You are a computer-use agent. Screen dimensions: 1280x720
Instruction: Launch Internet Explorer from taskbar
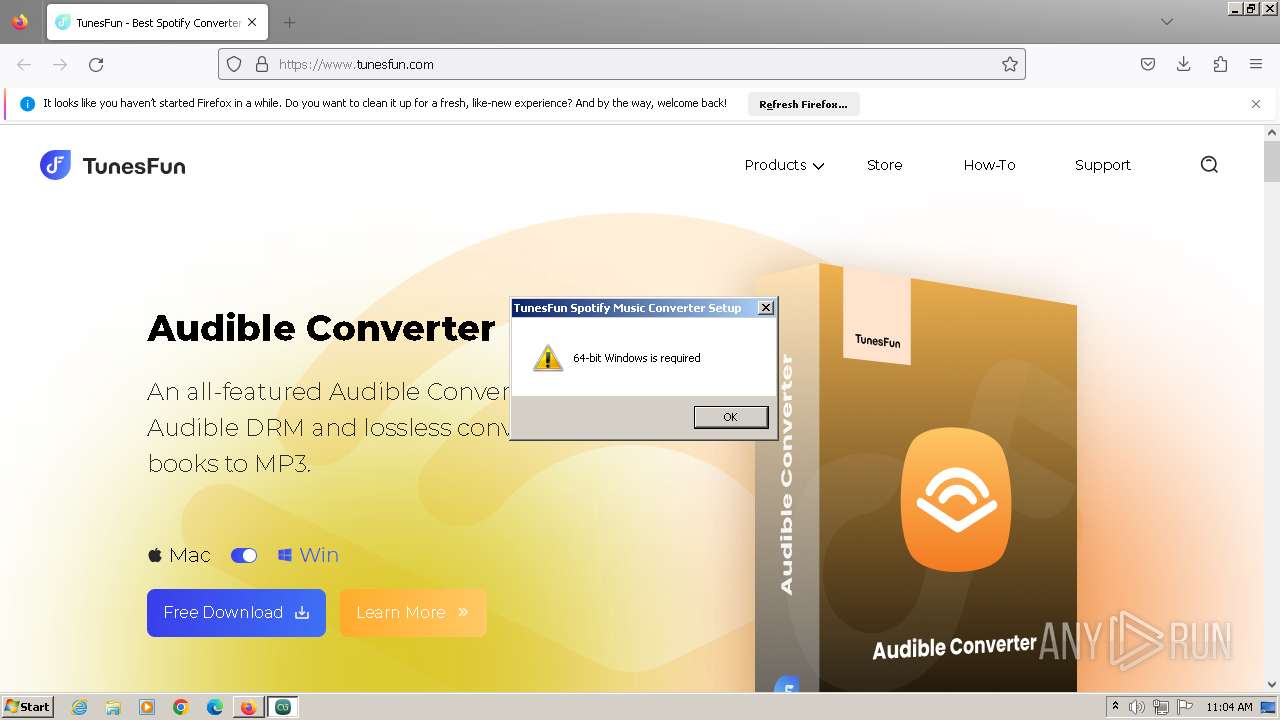pos(80,707)
